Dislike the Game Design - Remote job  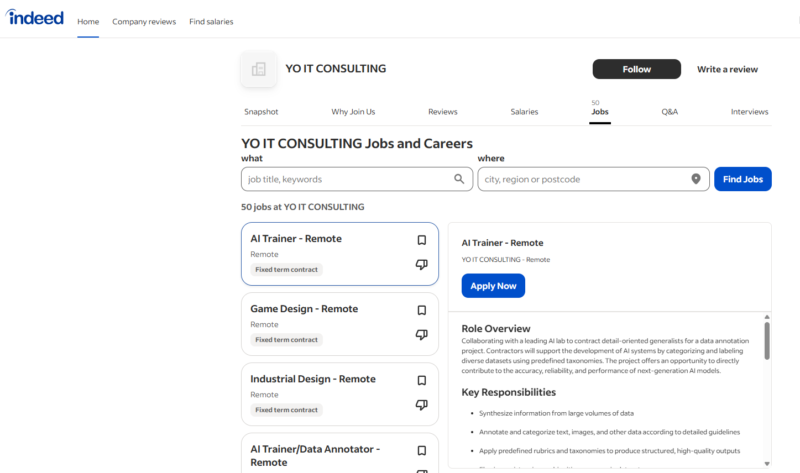tap(422, 335)
